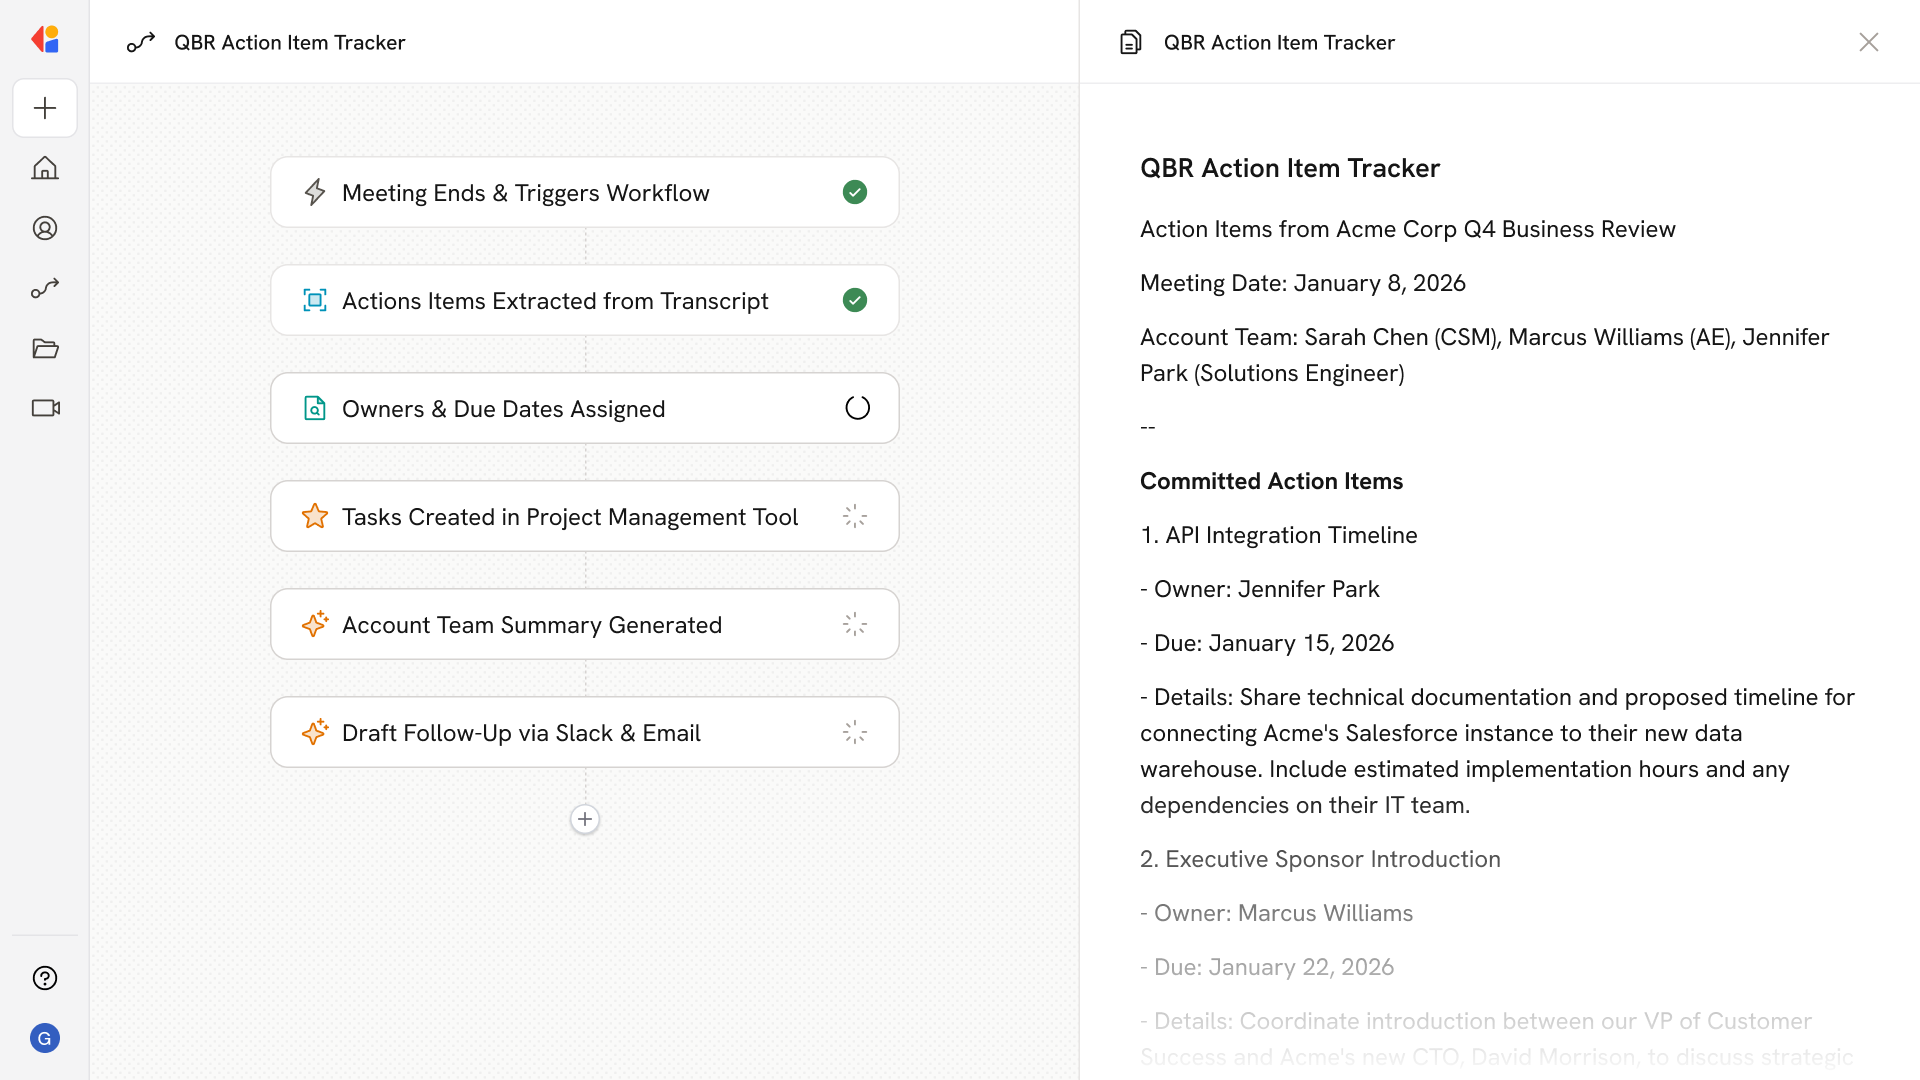Open the Files folder in sidebar
Image resolution: width=1920 pixels, height=1080 pixels.
(x=45, y=348)
